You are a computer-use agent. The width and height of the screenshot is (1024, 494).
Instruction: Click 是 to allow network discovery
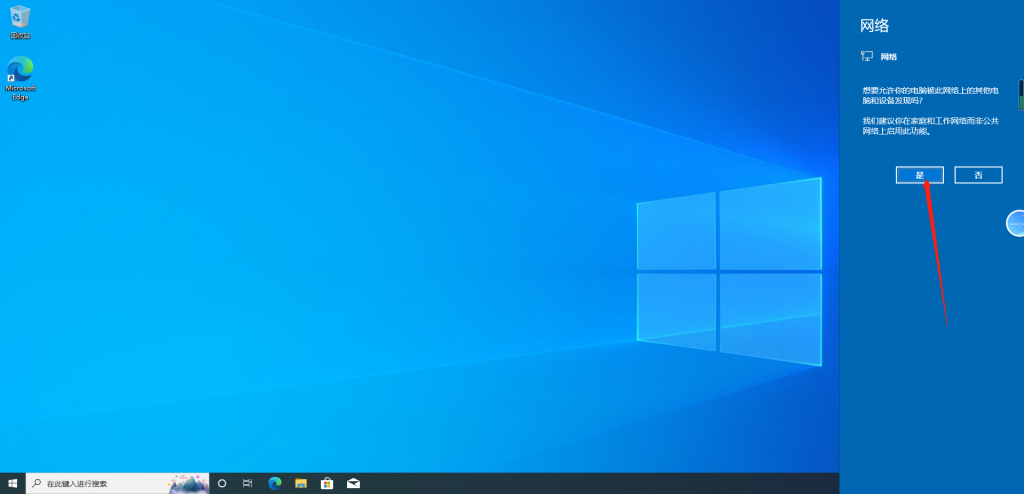[x=920, y=174]
